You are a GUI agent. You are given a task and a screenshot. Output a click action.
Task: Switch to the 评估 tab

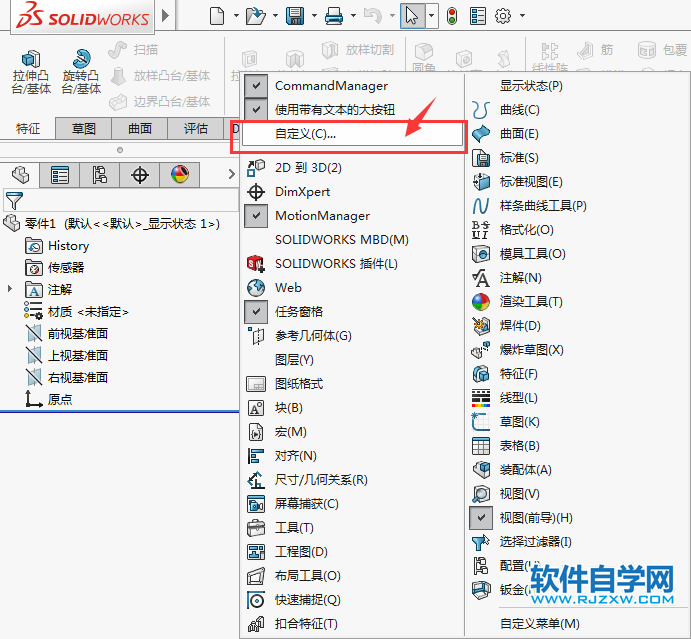(x=196, y=129)
